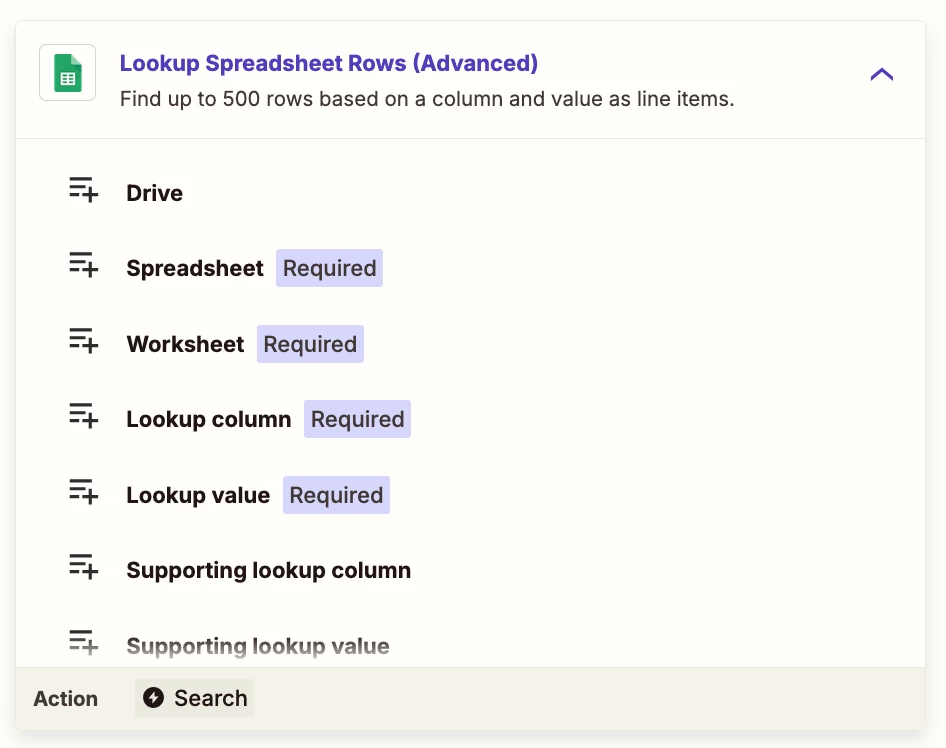The height and width of the screenshot is (748, 946).
Task: Open the Lookup Spreadsheet Rows (Advanced) title link
Action: [x=329, y=63]
